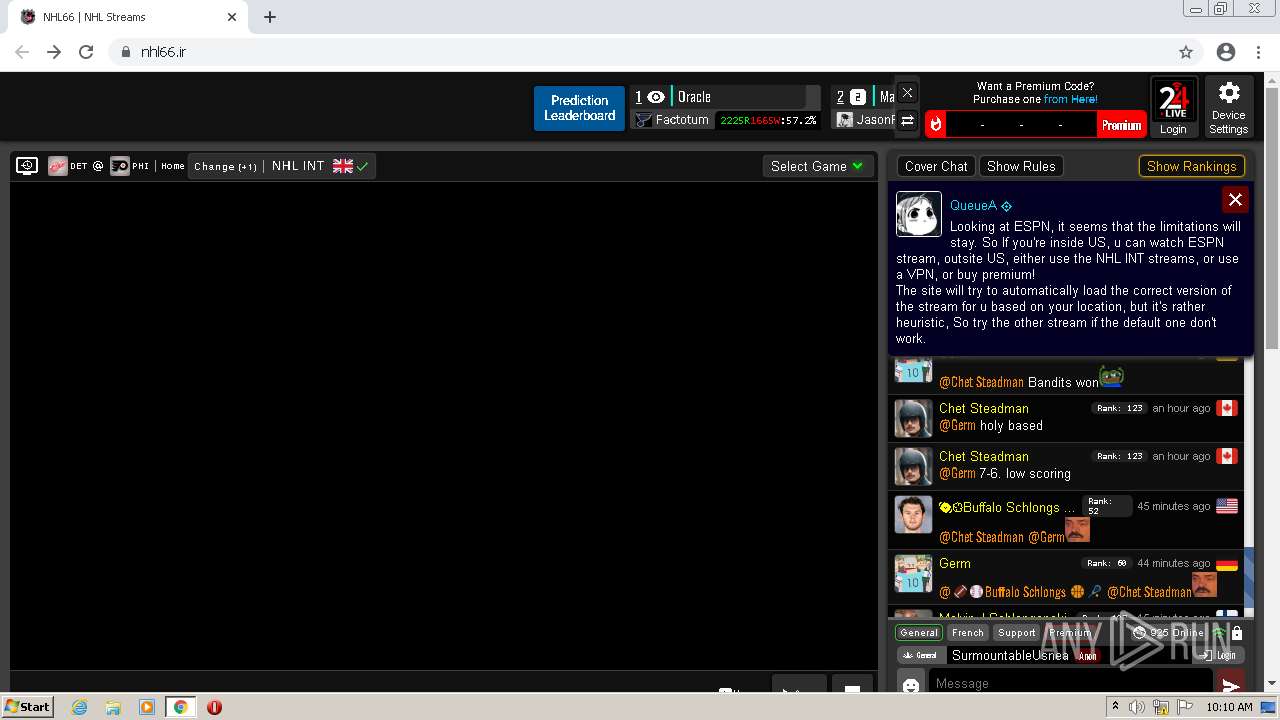
Task: Click the Show Rules button
Action: tap(1020, 166)
